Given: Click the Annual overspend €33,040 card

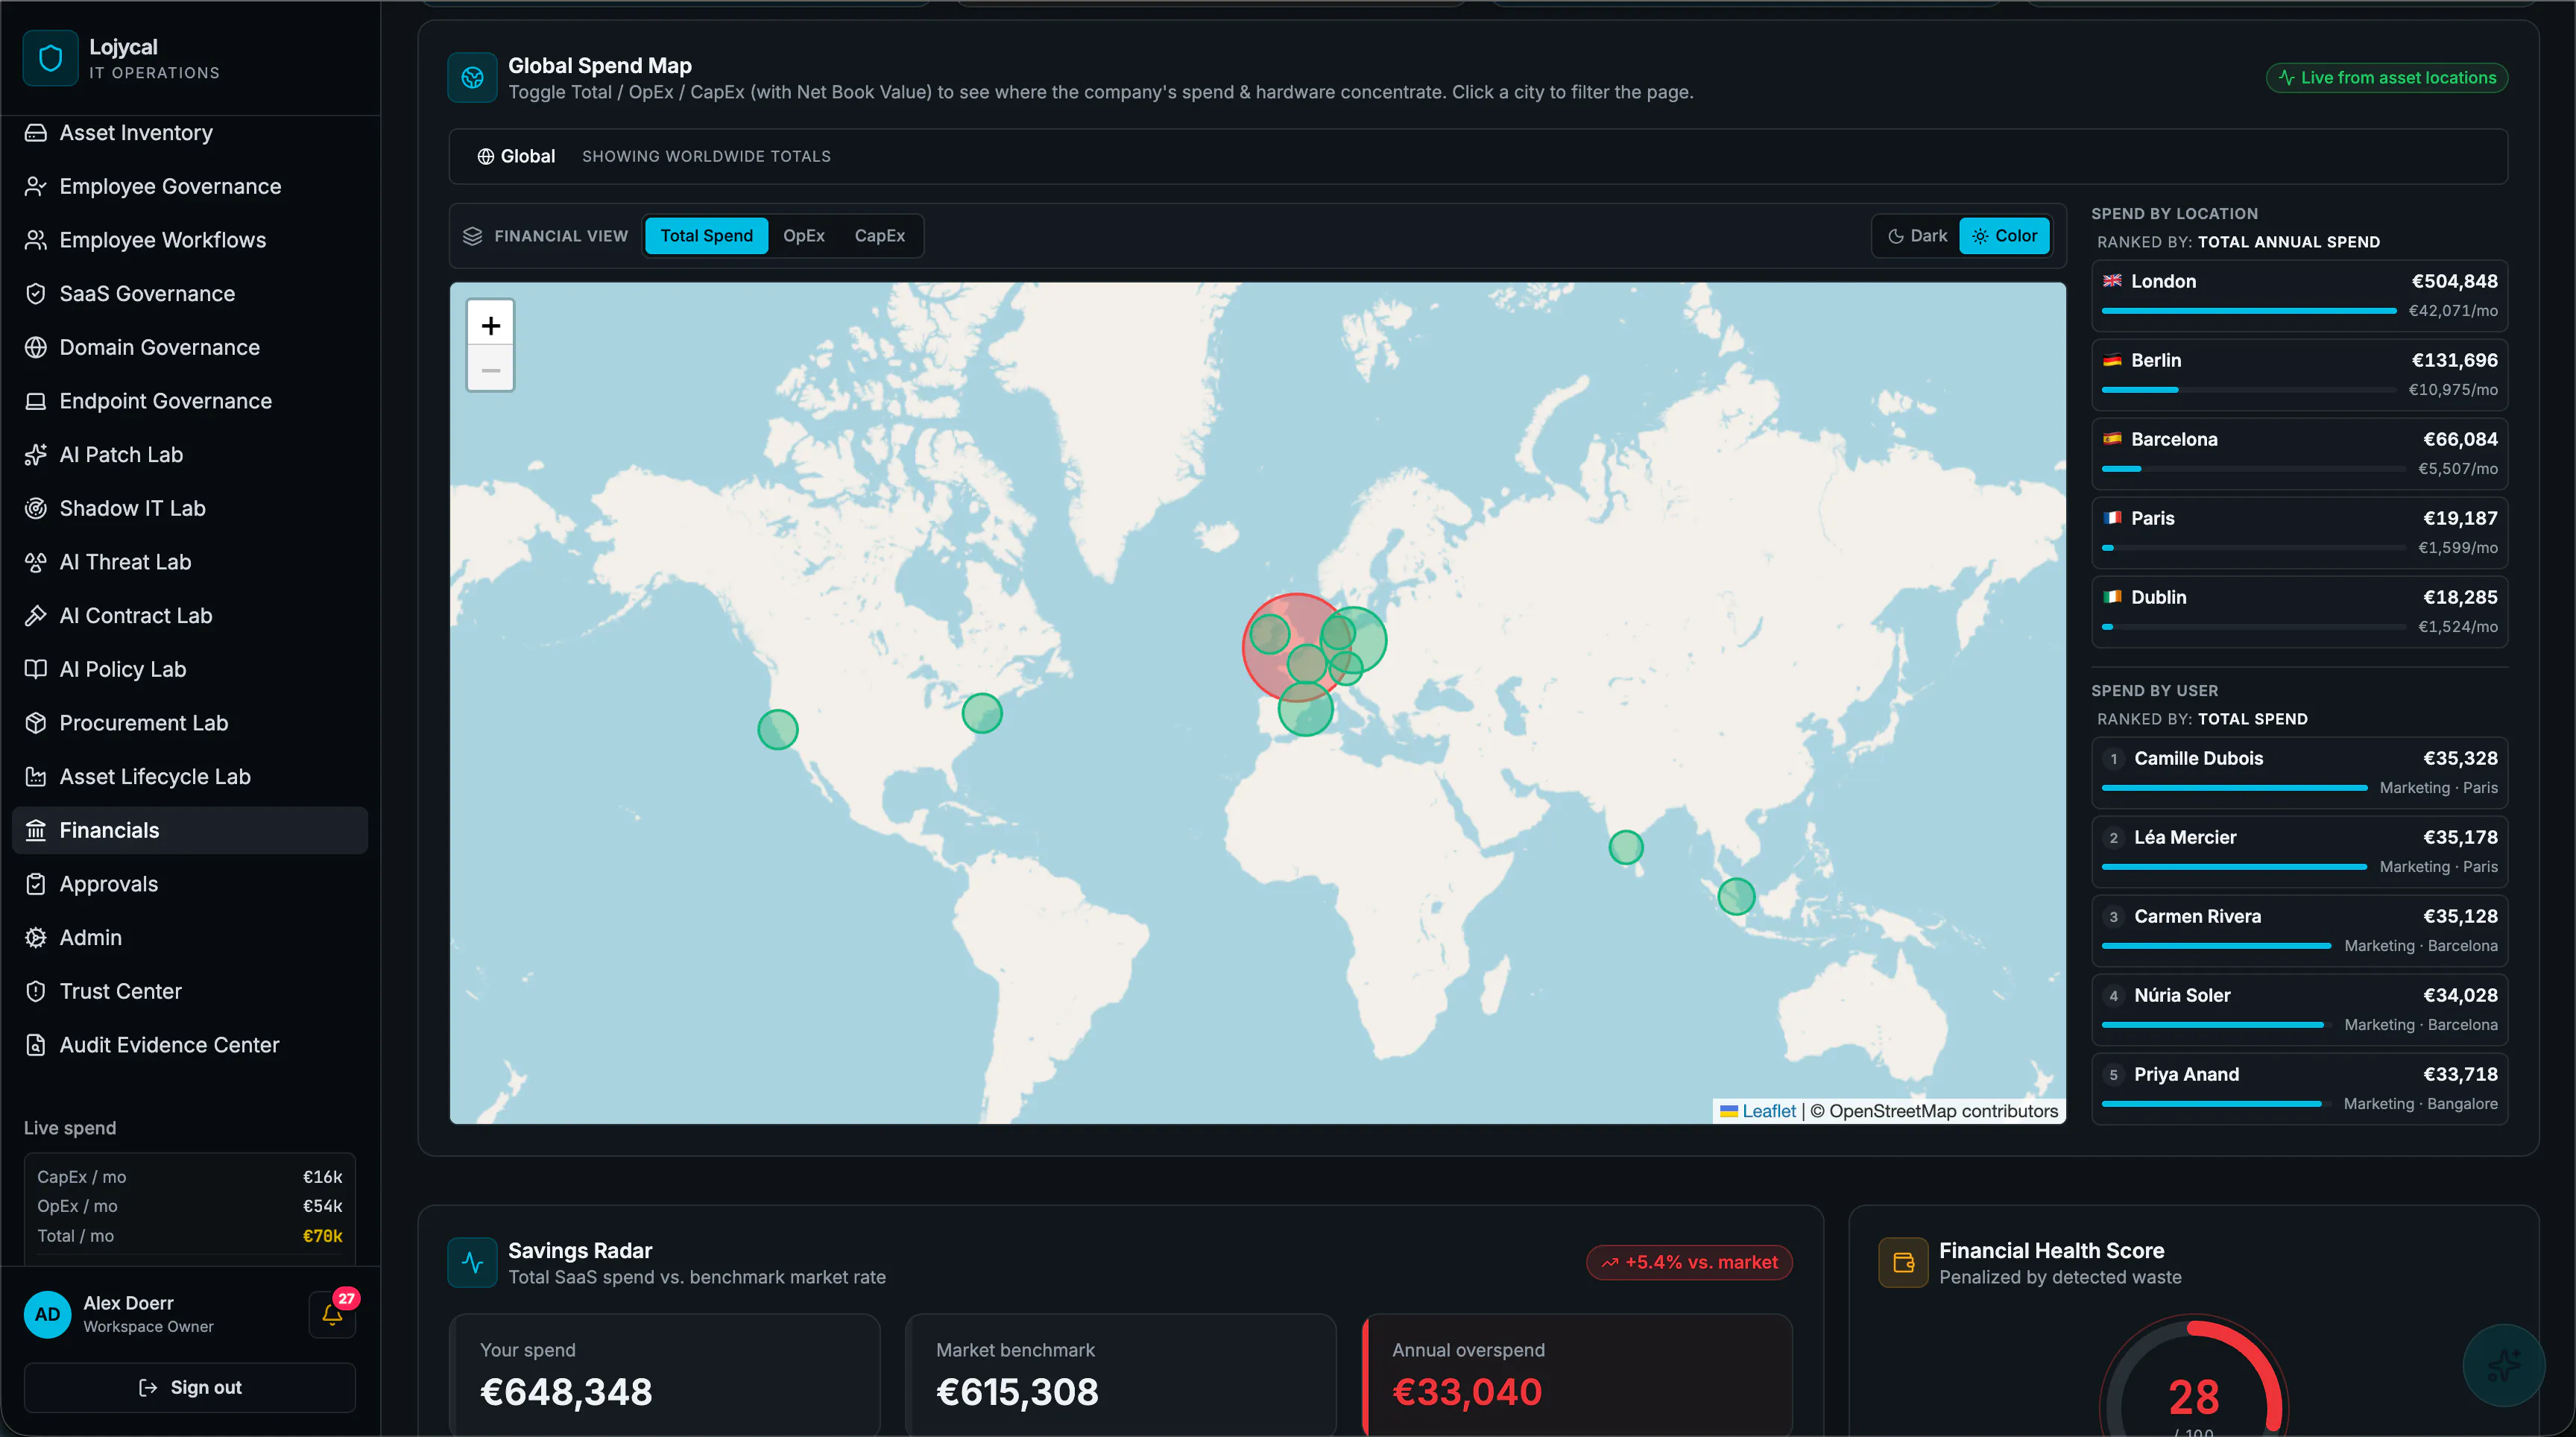Looking at the screenshot, I should coord(1577,1375).
